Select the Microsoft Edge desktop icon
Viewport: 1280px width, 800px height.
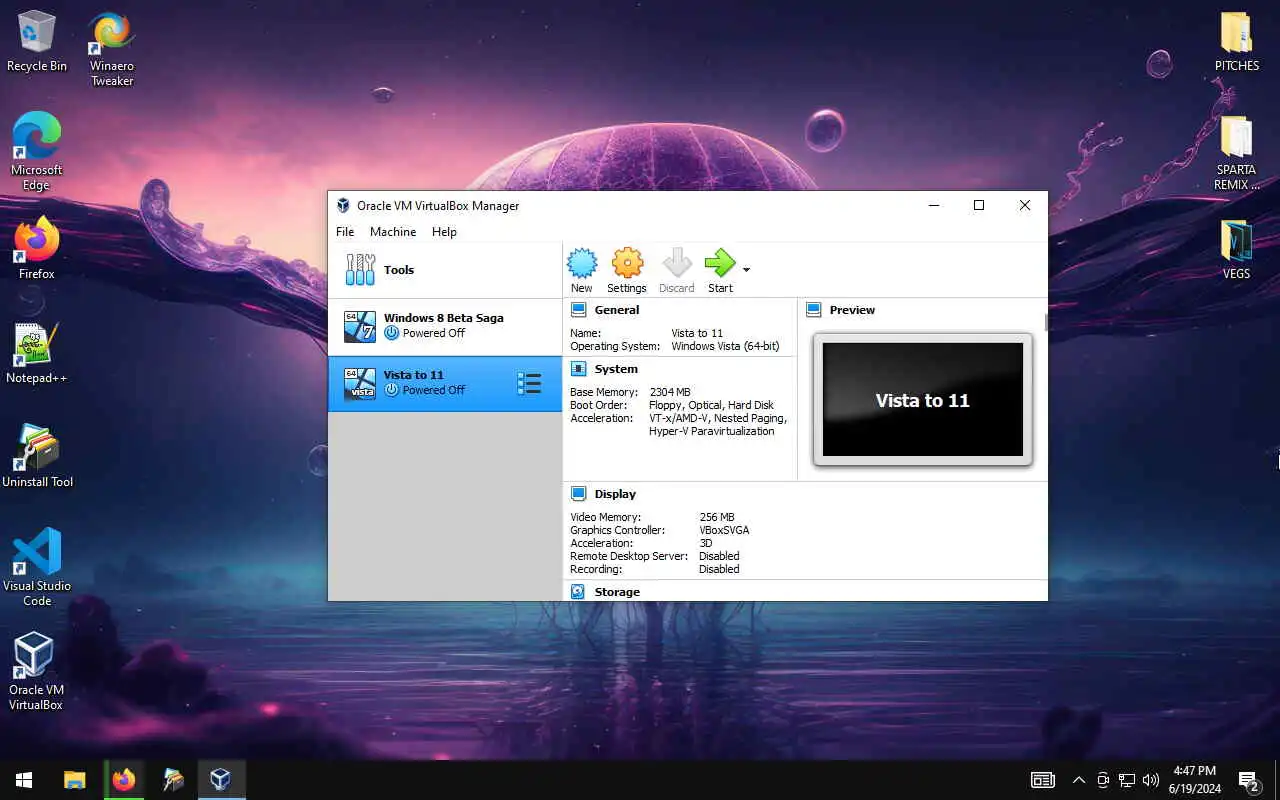[37, 151]
